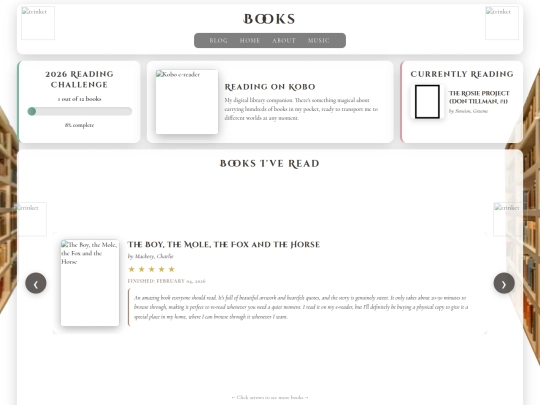Image resolution: width=540 pixels, height=405 pixels.
Task: Click the 'Finished: February' date line
Action: point(166,281)
